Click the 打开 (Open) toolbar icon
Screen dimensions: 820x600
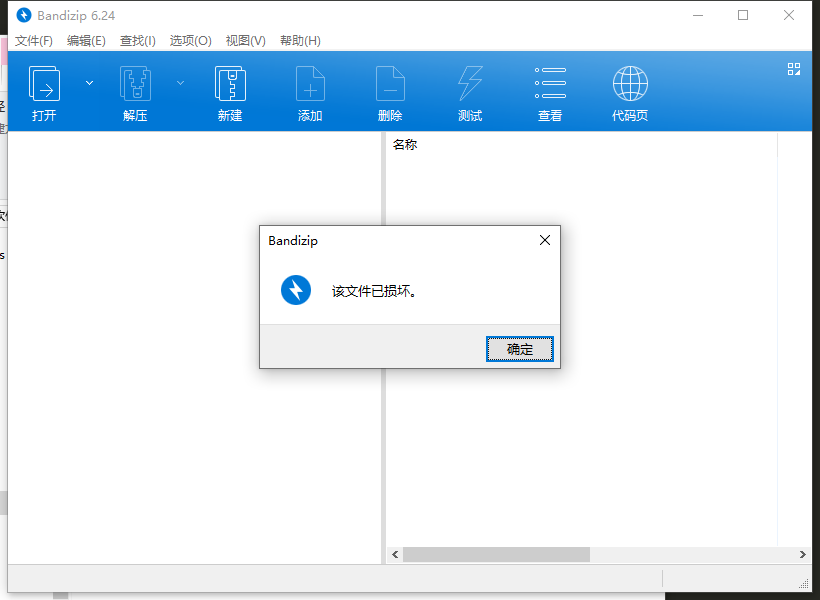point(44,84)
